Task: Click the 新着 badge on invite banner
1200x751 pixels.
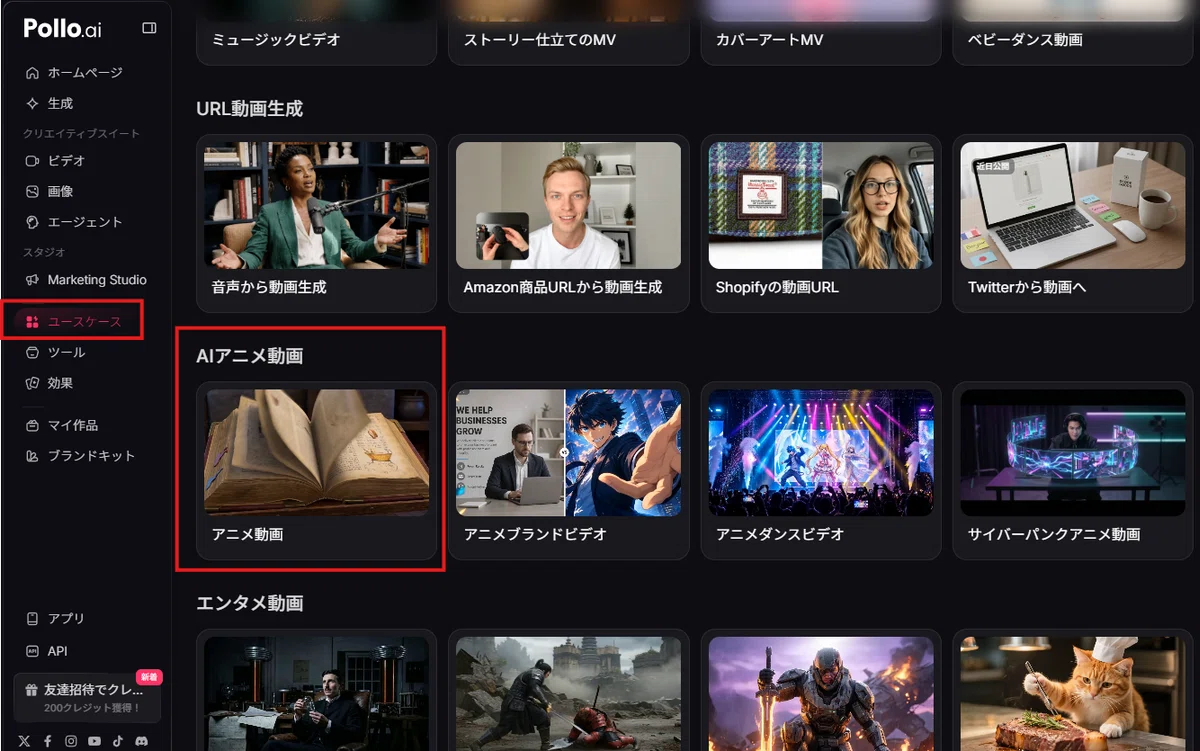Action: [149, 677]
